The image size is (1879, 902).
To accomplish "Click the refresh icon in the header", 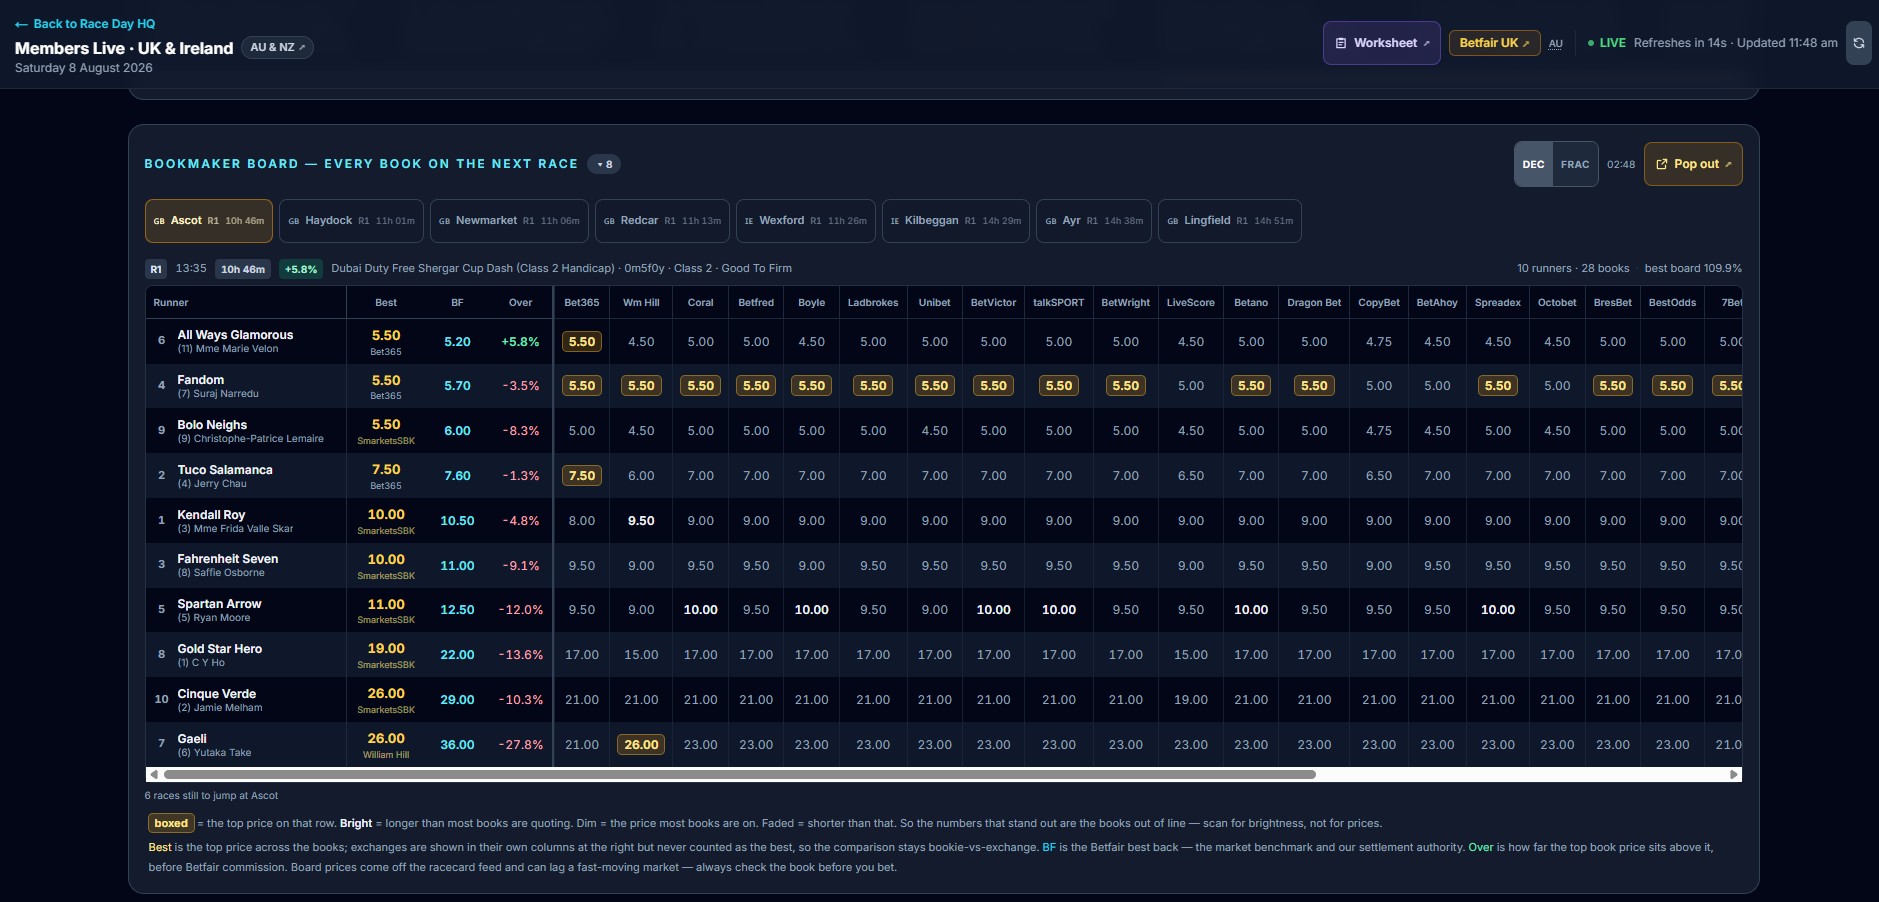I will point(1858,43).
